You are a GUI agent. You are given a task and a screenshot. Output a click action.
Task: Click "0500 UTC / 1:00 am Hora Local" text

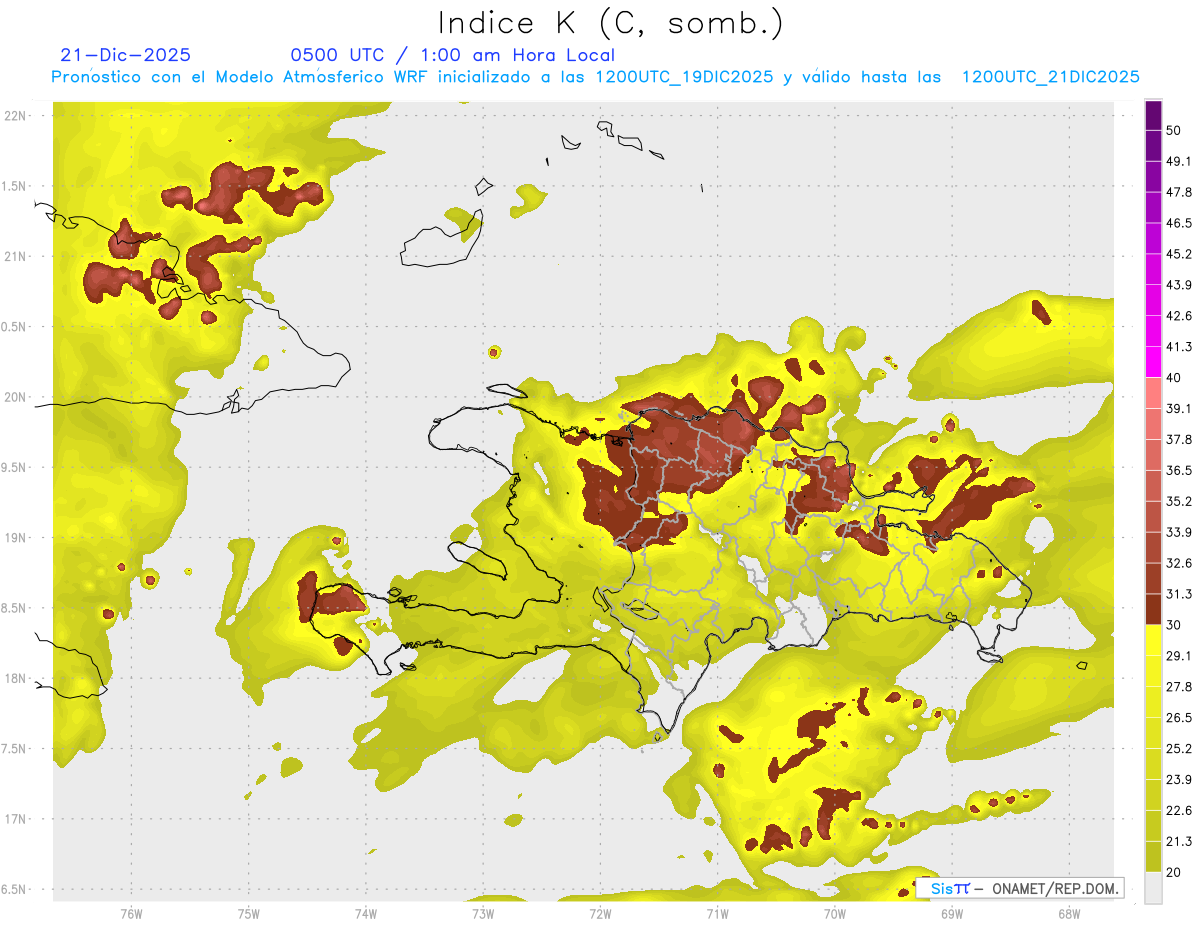click(452, 55)
